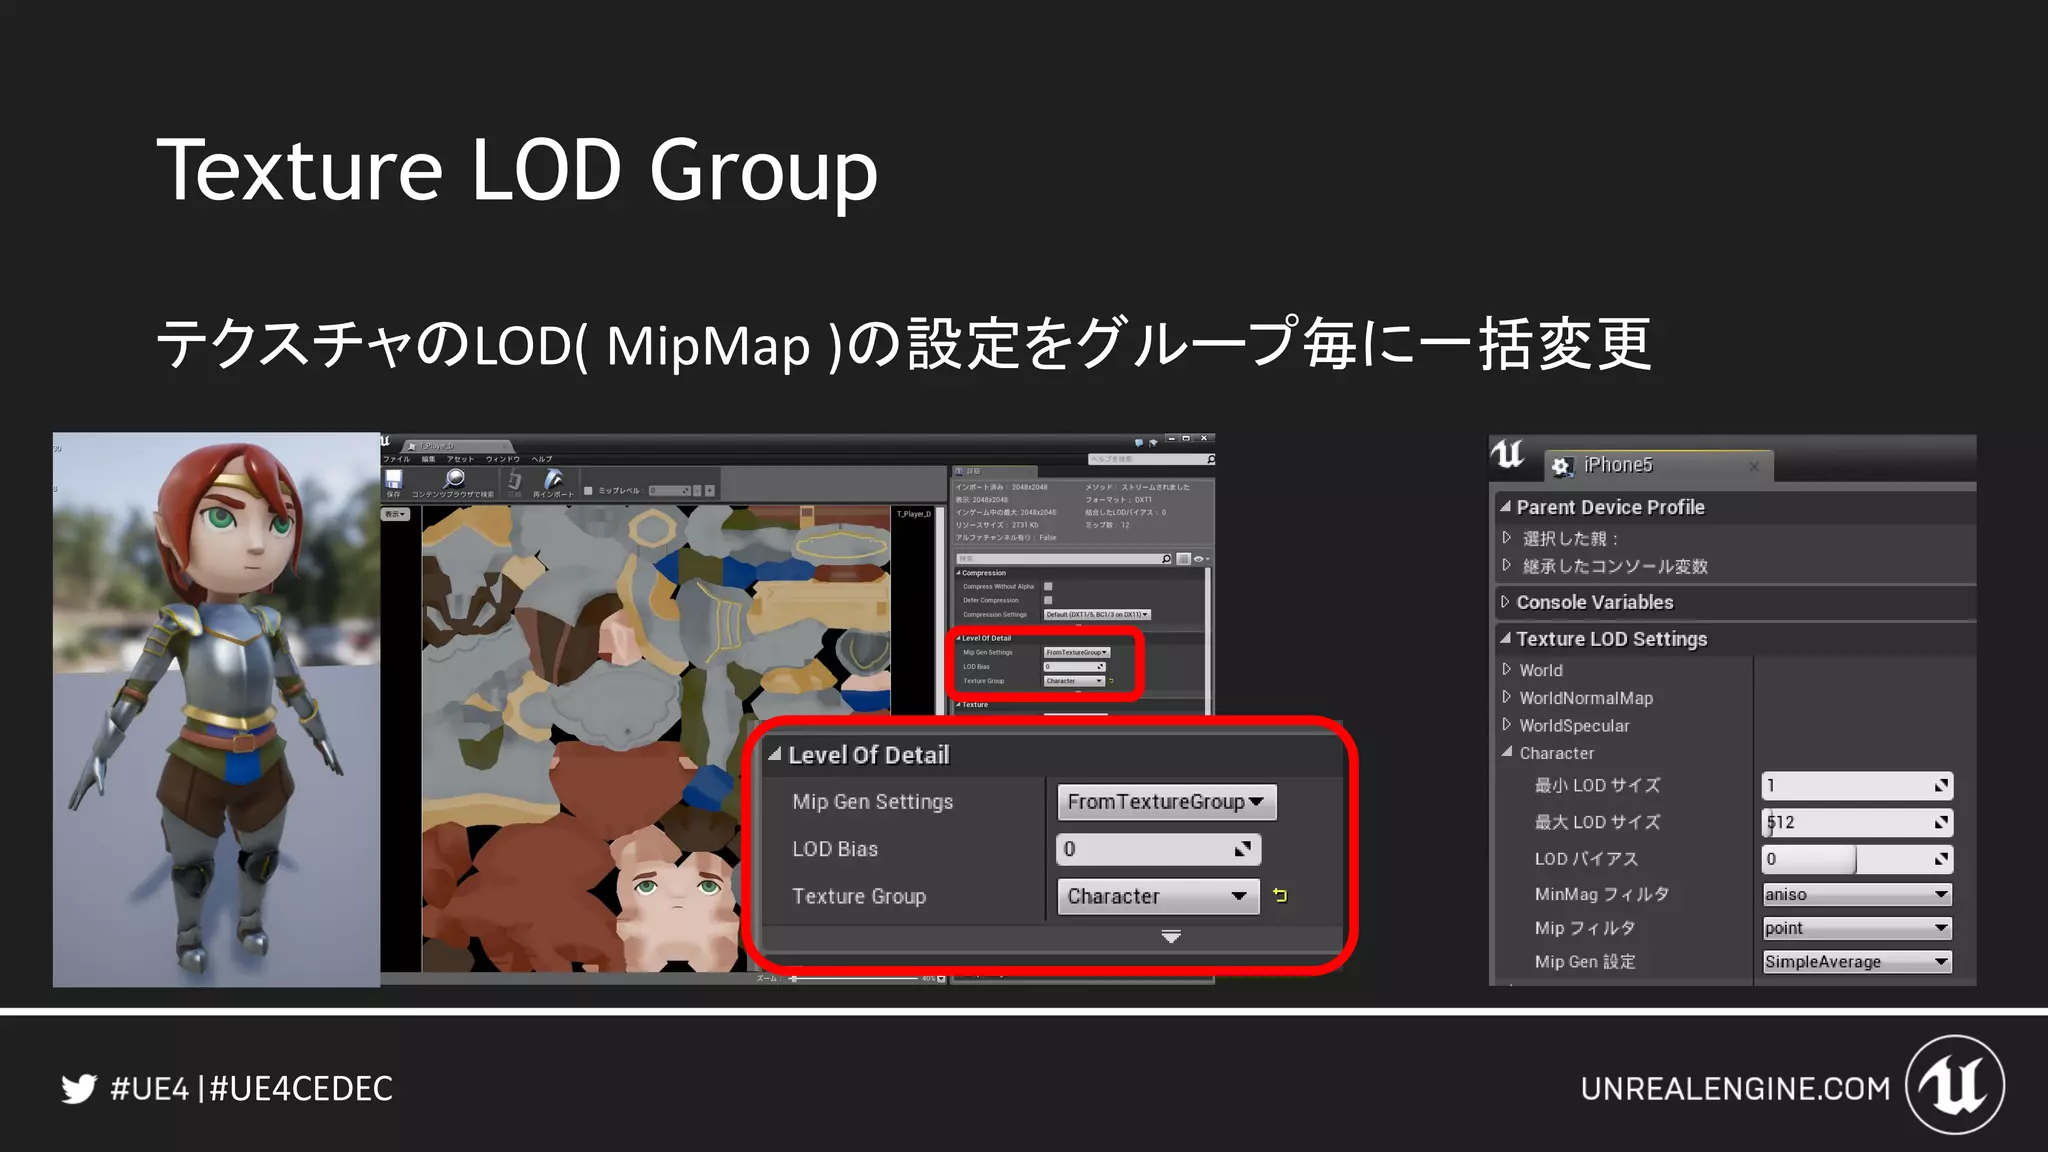Collapse the Texture LOD Settings section
This screenshot has height=1152, width=2048.
coord(1505,638)
